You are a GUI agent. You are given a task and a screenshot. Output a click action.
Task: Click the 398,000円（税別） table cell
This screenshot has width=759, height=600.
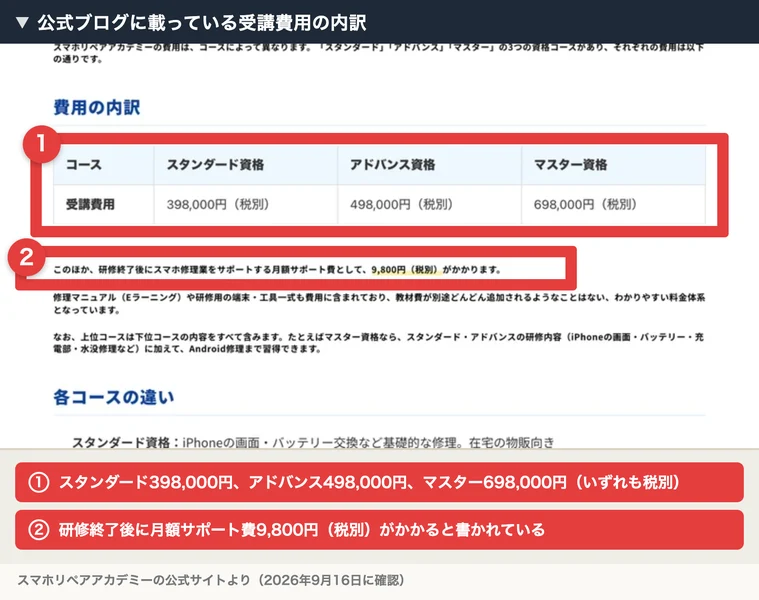[246, 205]
